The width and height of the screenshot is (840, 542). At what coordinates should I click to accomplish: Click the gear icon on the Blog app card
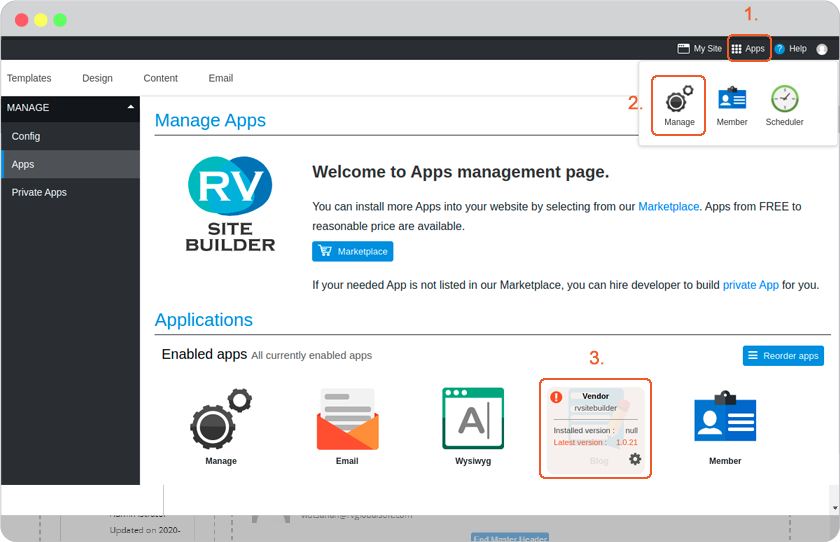(x=635, y=459)
